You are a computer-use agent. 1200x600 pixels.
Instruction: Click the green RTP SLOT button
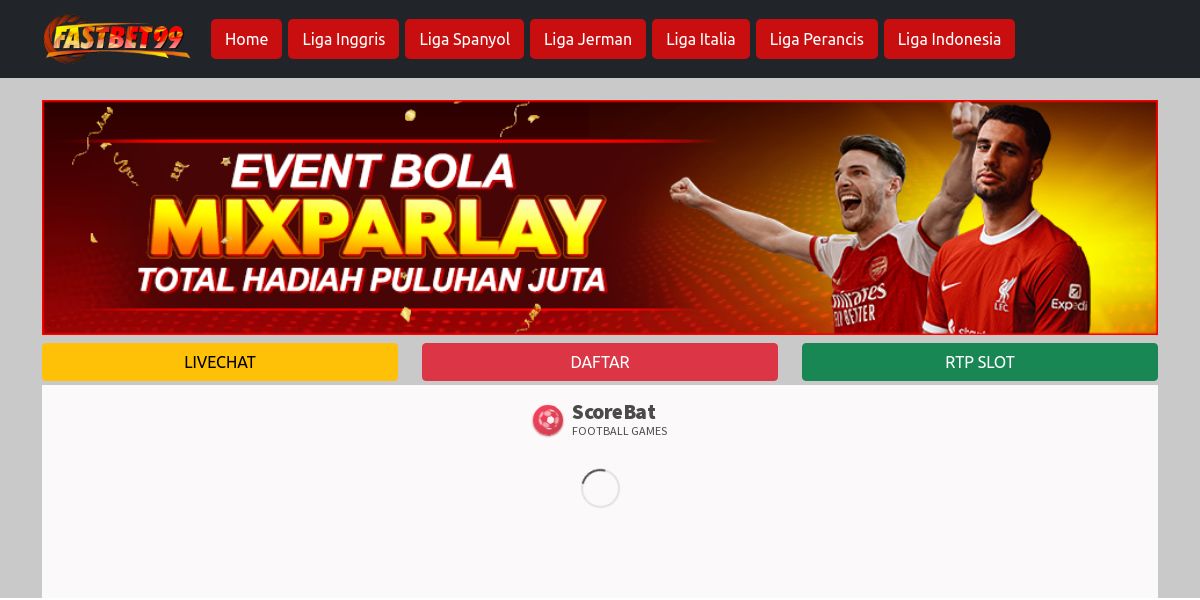point(980,362)
